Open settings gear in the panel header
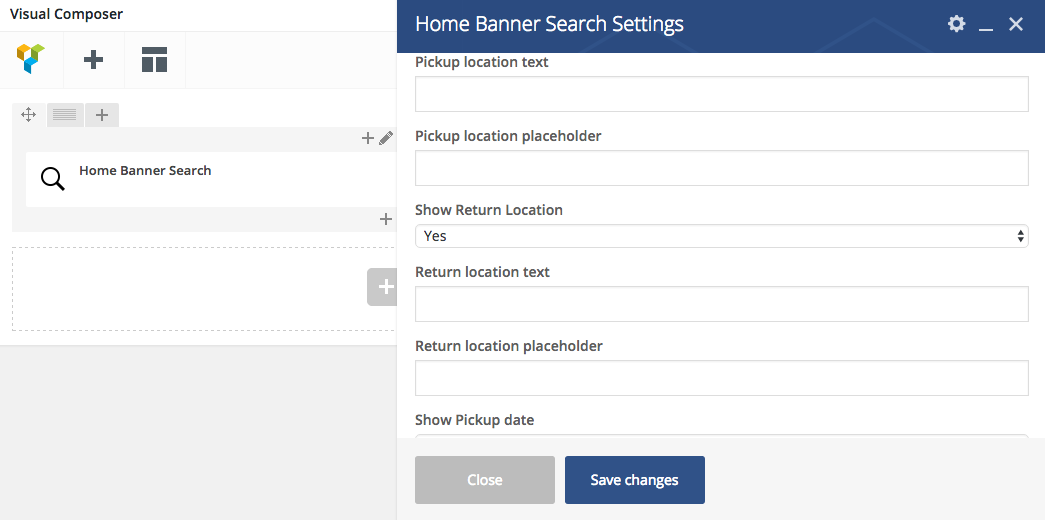 (957, 24)
